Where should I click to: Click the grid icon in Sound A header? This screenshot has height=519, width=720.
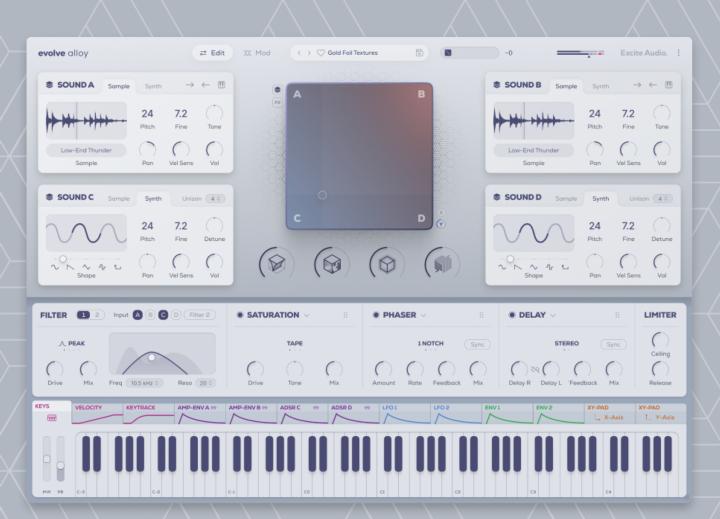pyautogui.click(x=221, y=85)
